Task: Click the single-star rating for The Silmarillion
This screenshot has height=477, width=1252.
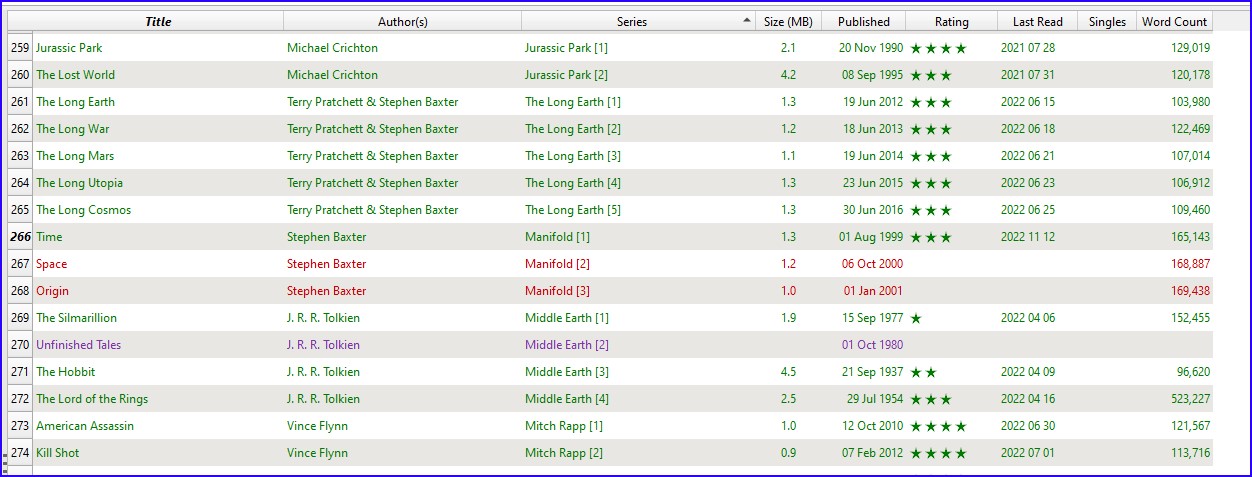Action: [x=916, y=318]
